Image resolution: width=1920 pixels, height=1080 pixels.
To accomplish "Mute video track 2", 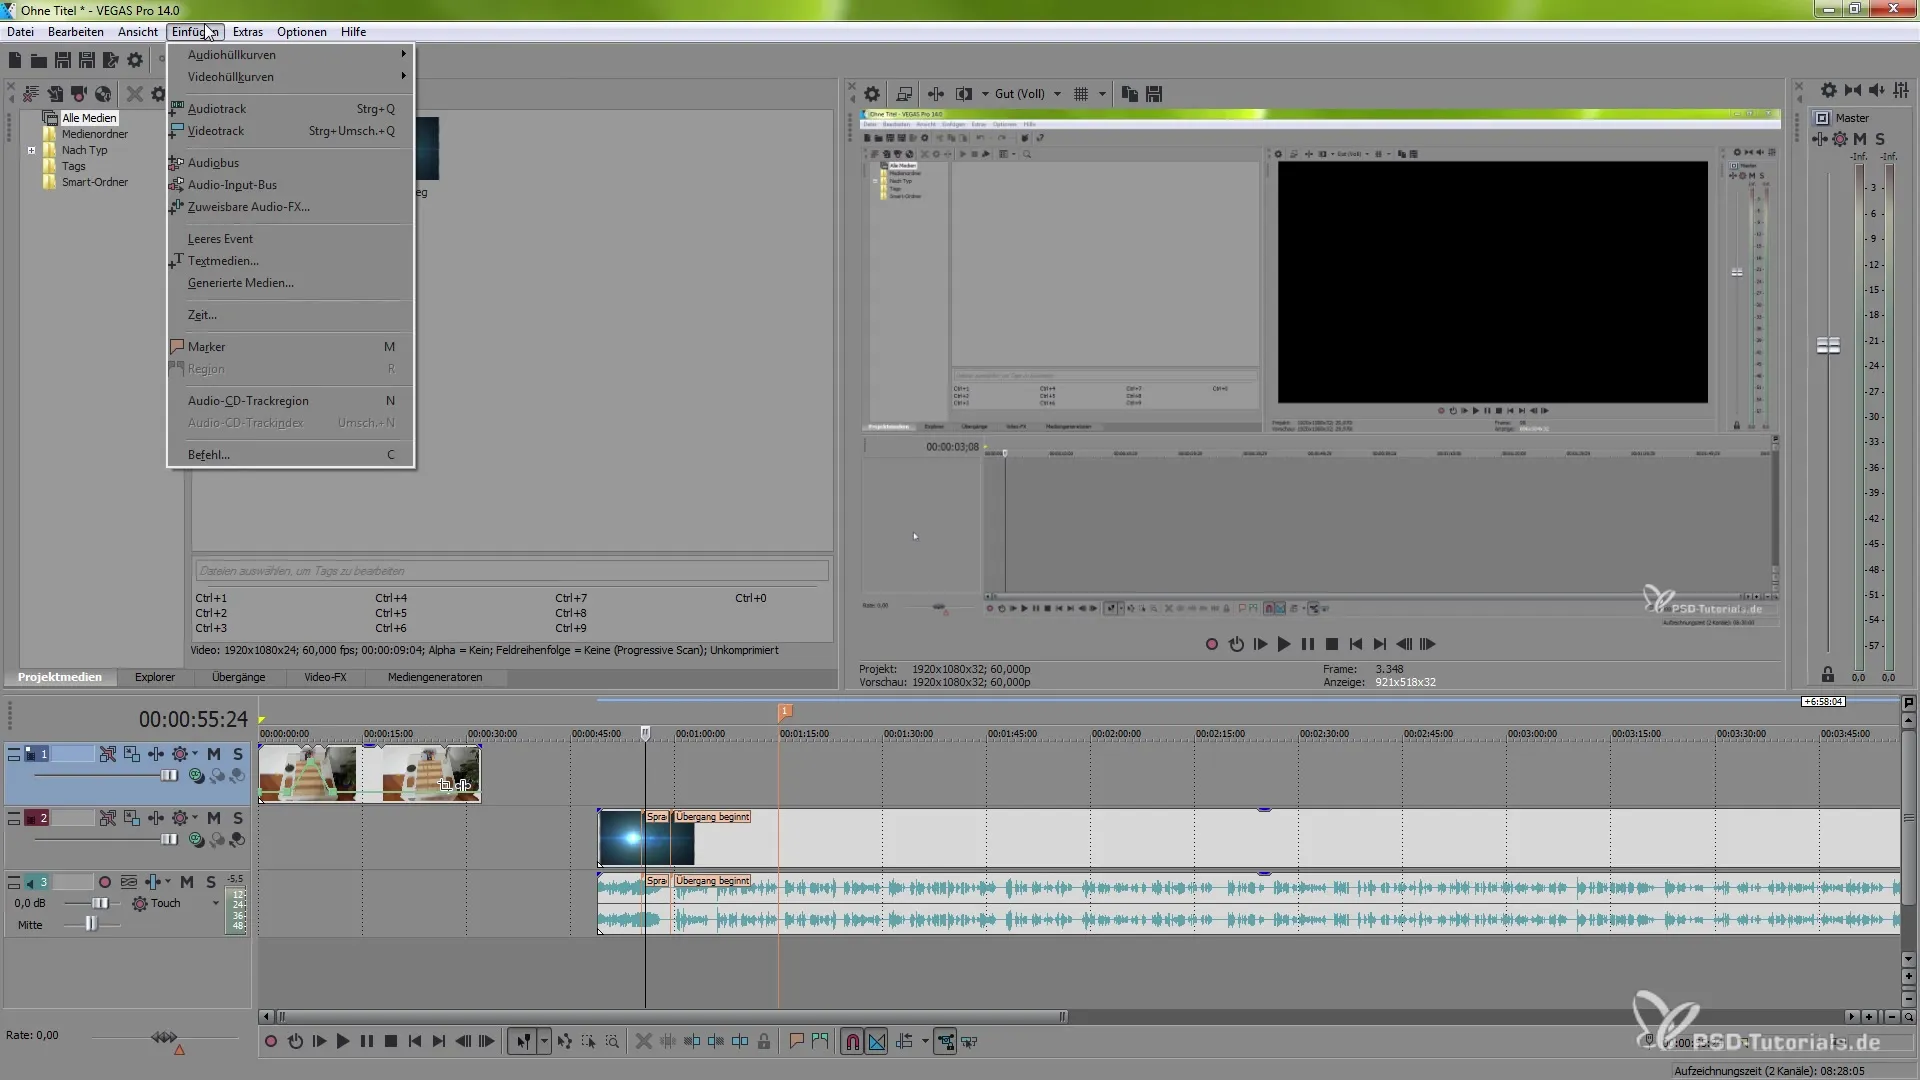I will point(214,818).
